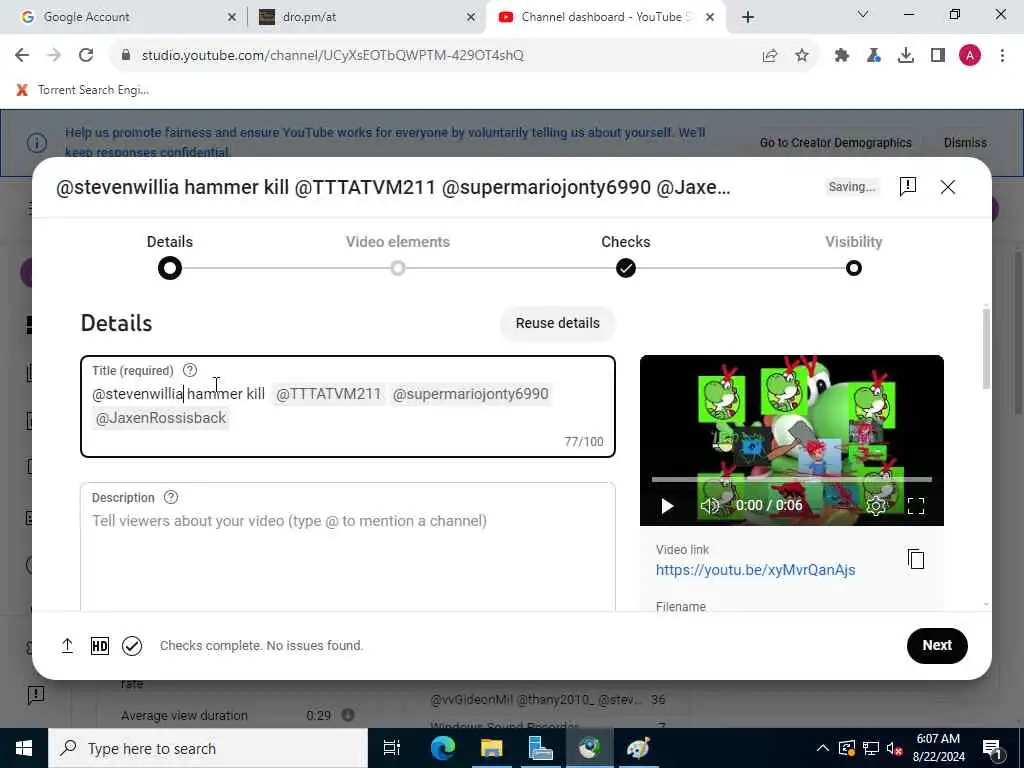Click the browser address bar URL
The image size is (1024, 768).
pos(332,56)
